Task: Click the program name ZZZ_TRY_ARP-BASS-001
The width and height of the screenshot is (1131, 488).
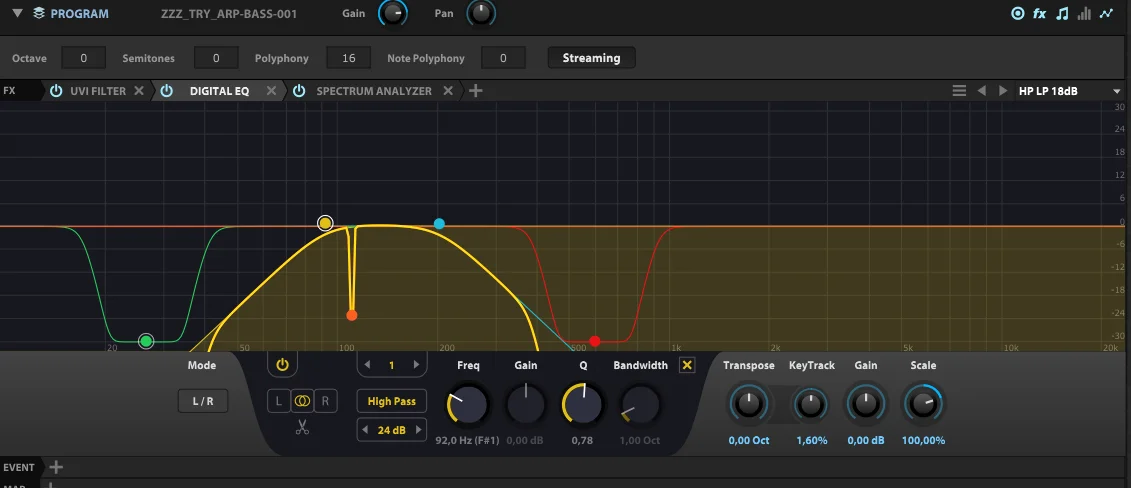Action: tap(229, 14)
